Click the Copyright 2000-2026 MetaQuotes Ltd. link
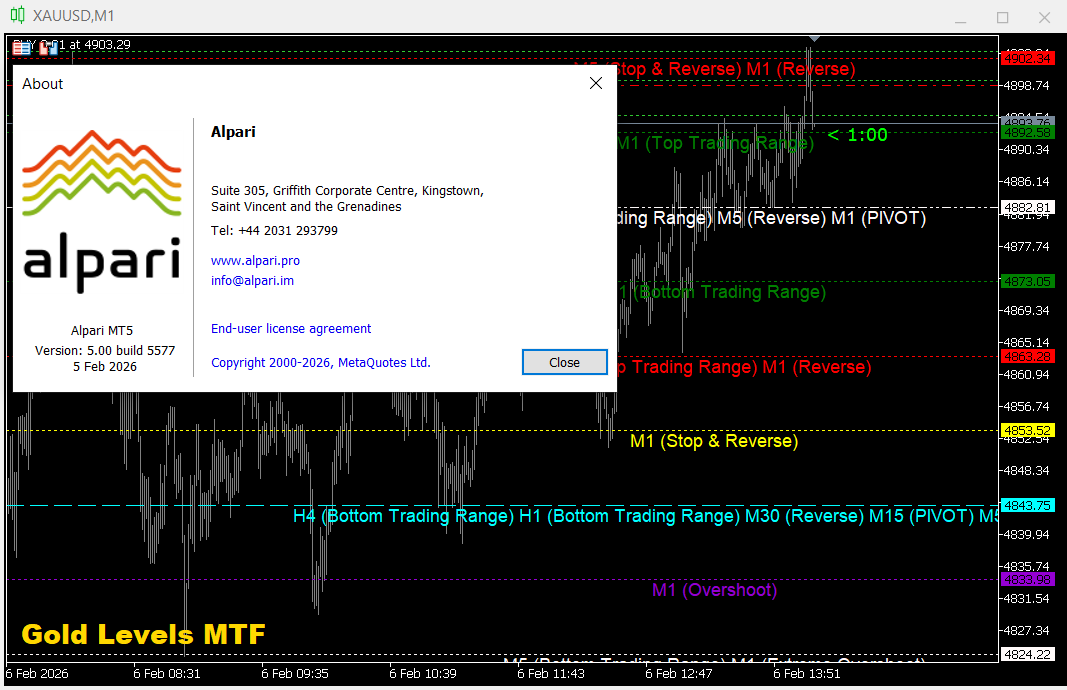Viewport: 1067px width, 690px height. [321, 363]
